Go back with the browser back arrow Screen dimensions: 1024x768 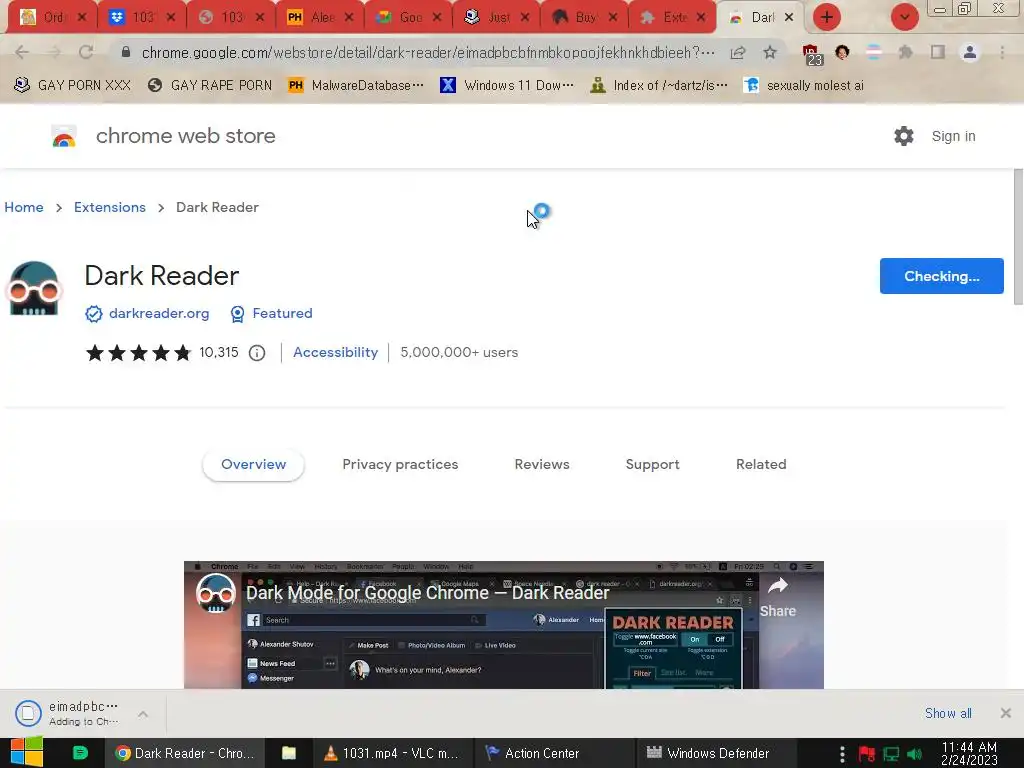(x=22, y=52)
